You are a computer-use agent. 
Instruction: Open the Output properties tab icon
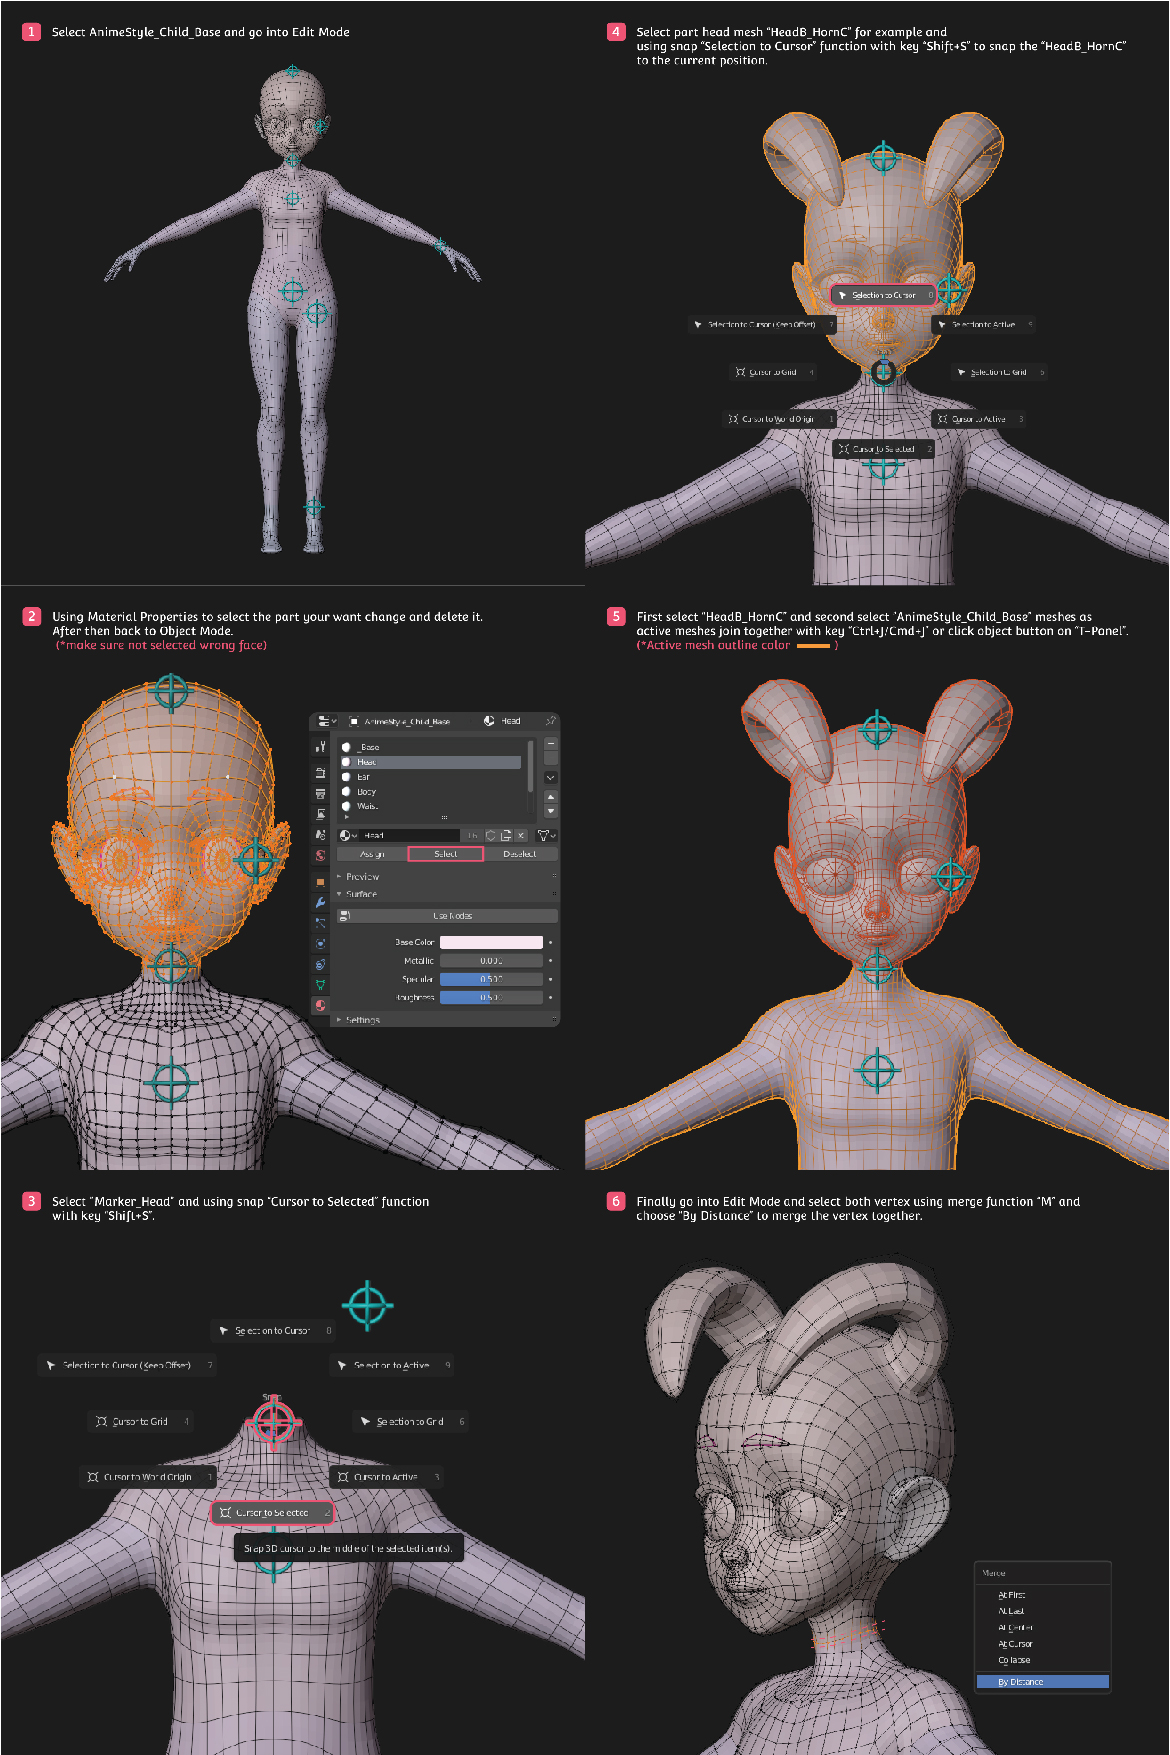tap(320, 793)
